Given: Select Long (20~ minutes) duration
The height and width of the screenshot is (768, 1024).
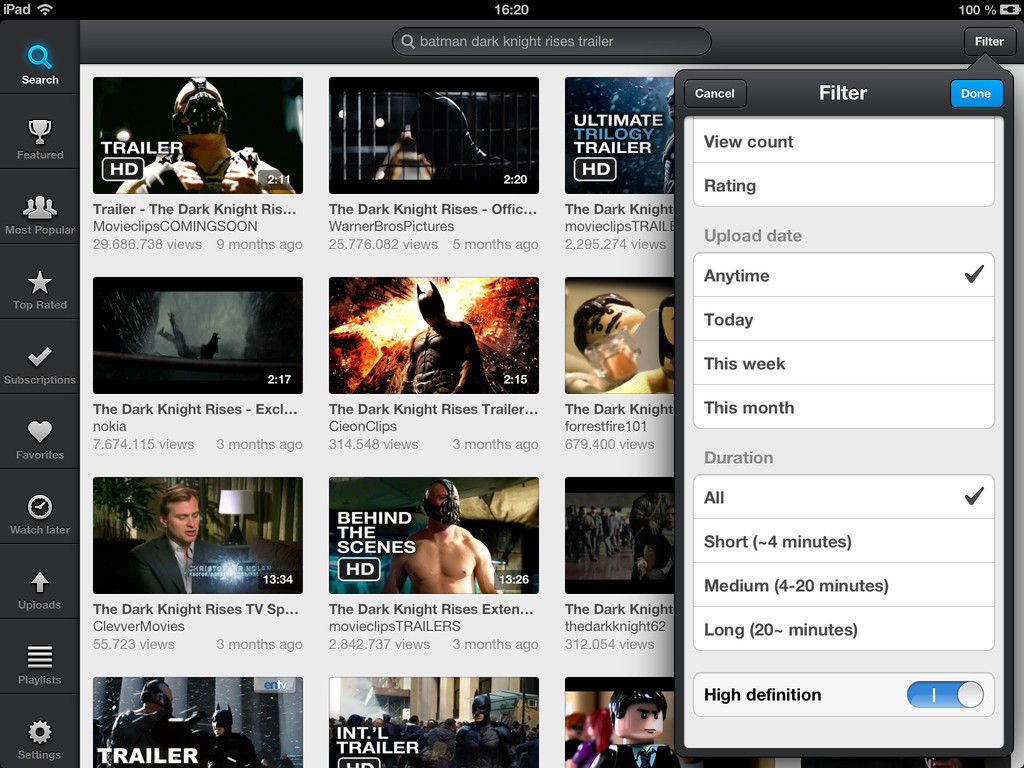Looking at the screenshot, I should 844,629.
